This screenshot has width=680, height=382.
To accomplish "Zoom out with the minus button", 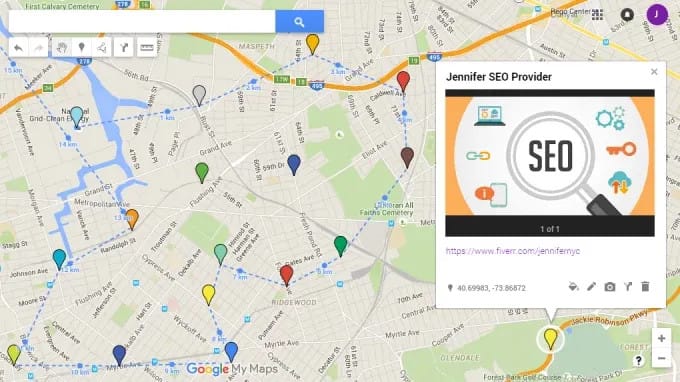I will tap(661, 358).
